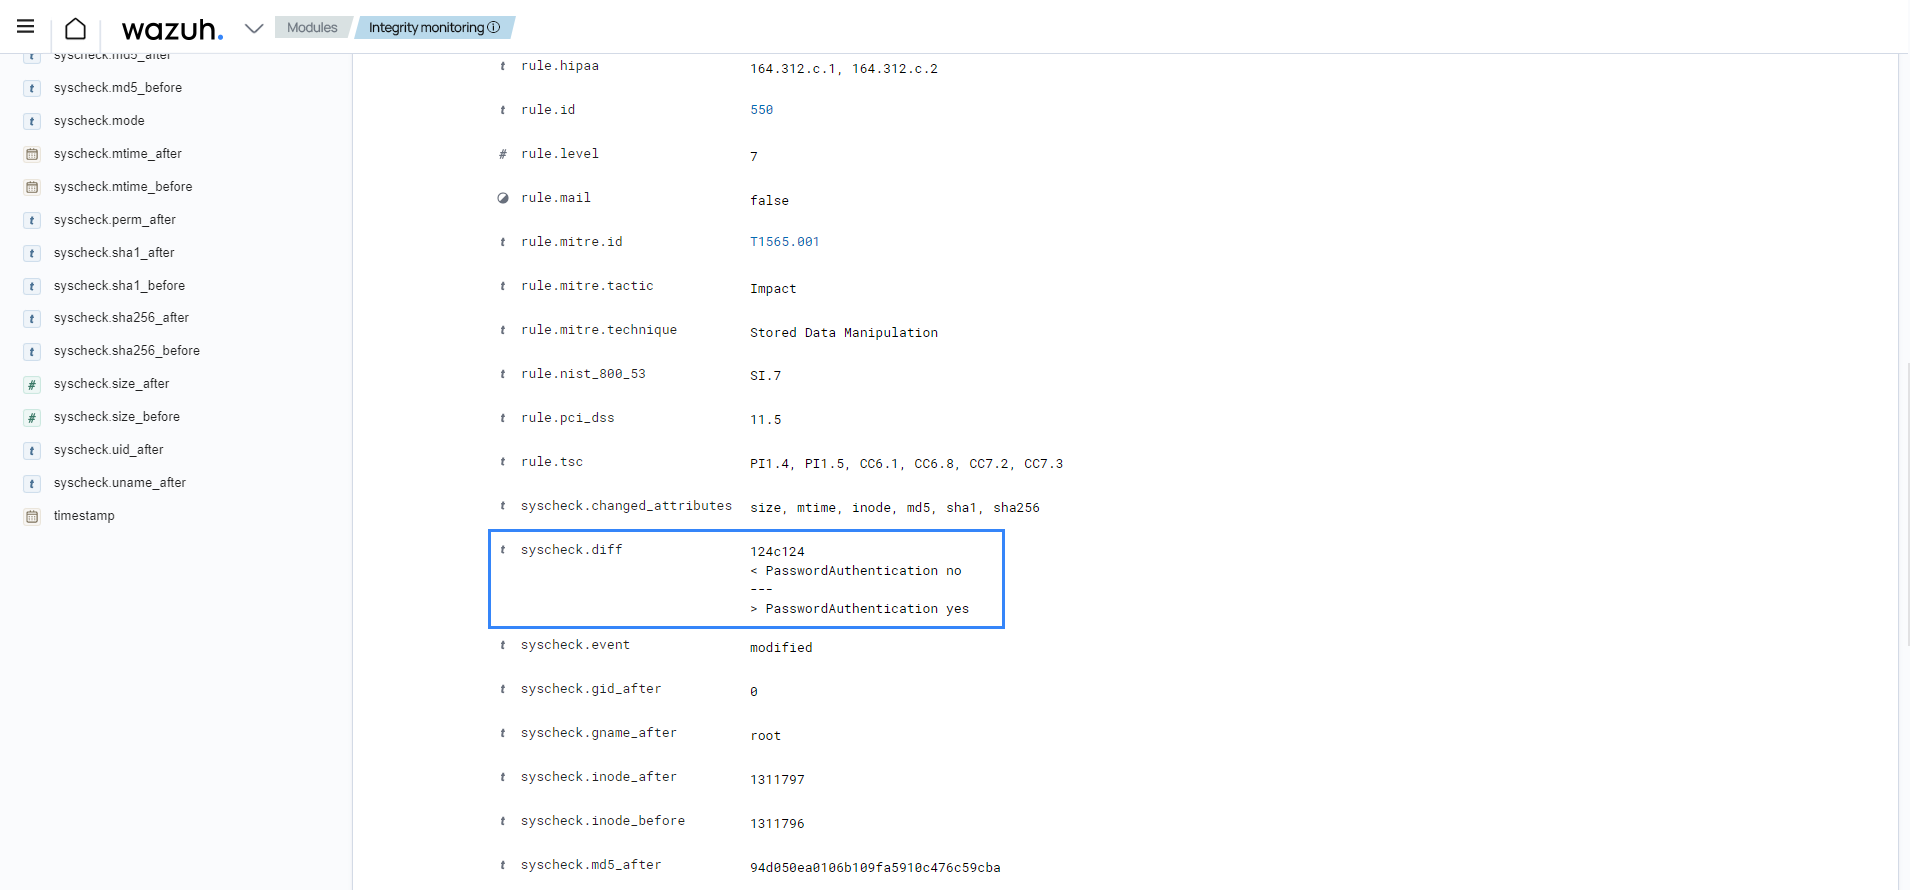Click the value Stored Data Manipulation
The image size is (1910, 890).
pyautogui.click(x=844, y=333)
